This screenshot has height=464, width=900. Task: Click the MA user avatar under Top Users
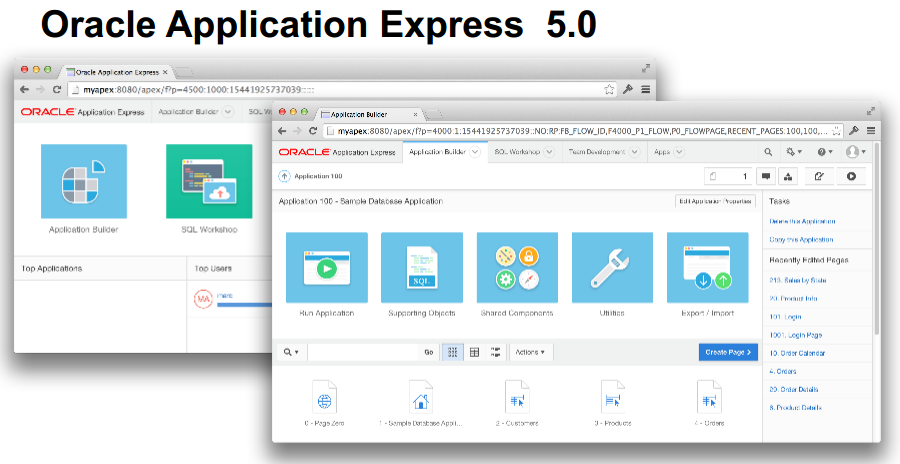[x=203, y=300]
